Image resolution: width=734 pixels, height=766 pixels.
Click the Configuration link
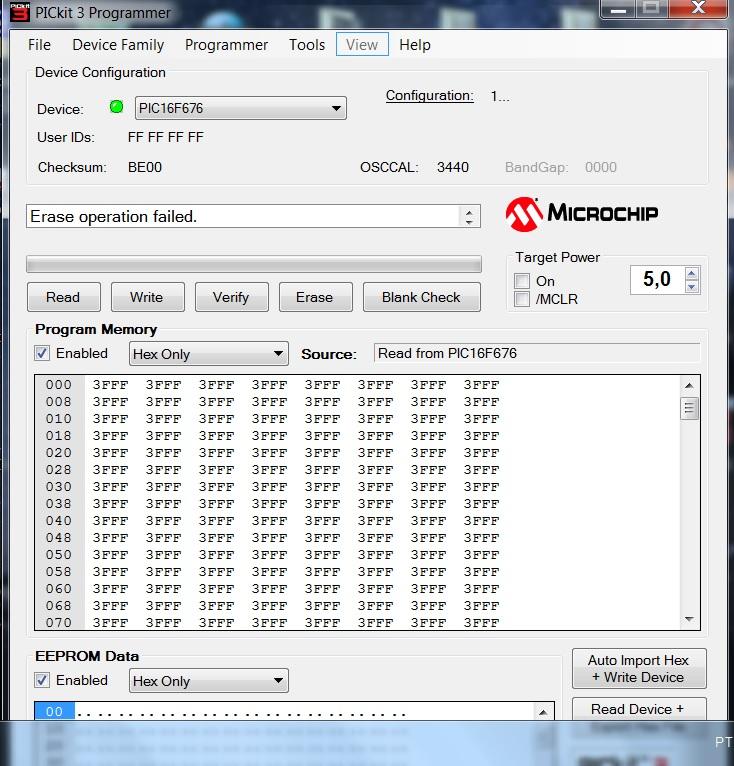pos(430,96)
